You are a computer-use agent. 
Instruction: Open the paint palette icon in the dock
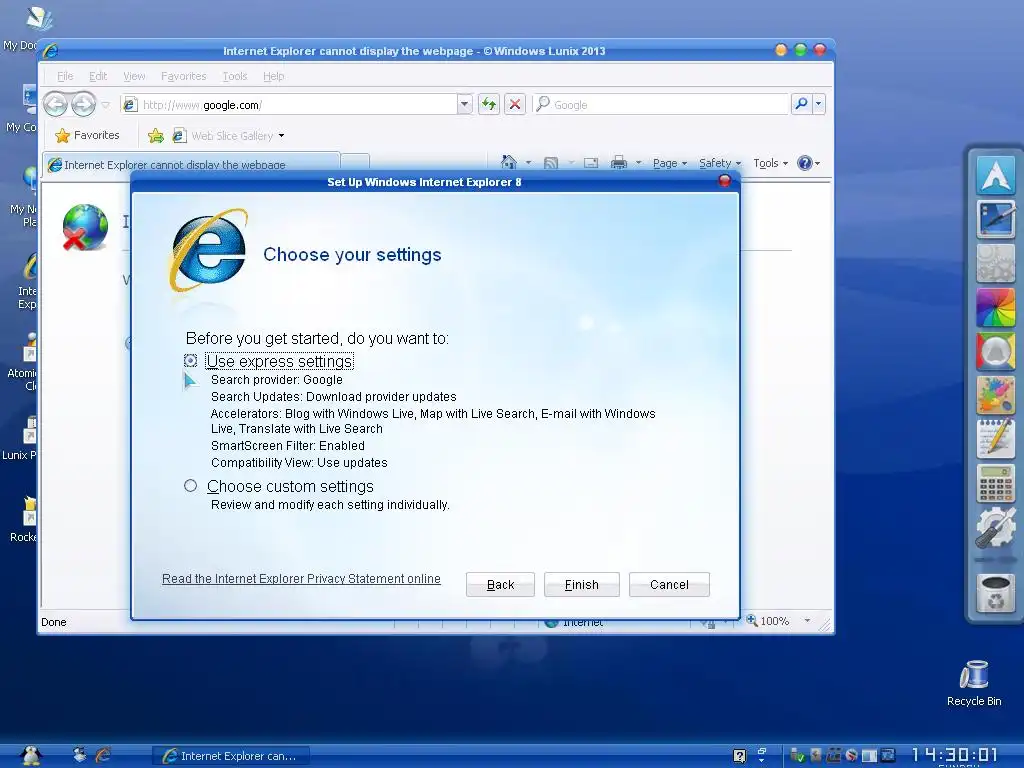pos(996,395)
